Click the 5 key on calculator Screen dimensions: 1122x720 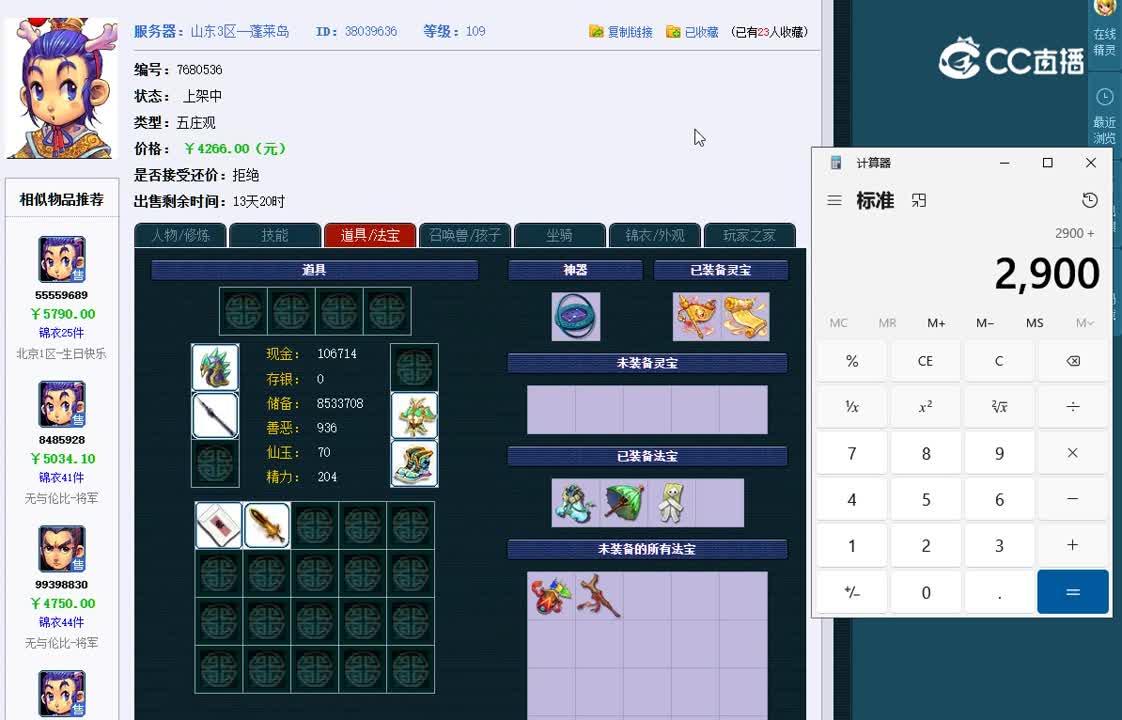pos(925,499)
